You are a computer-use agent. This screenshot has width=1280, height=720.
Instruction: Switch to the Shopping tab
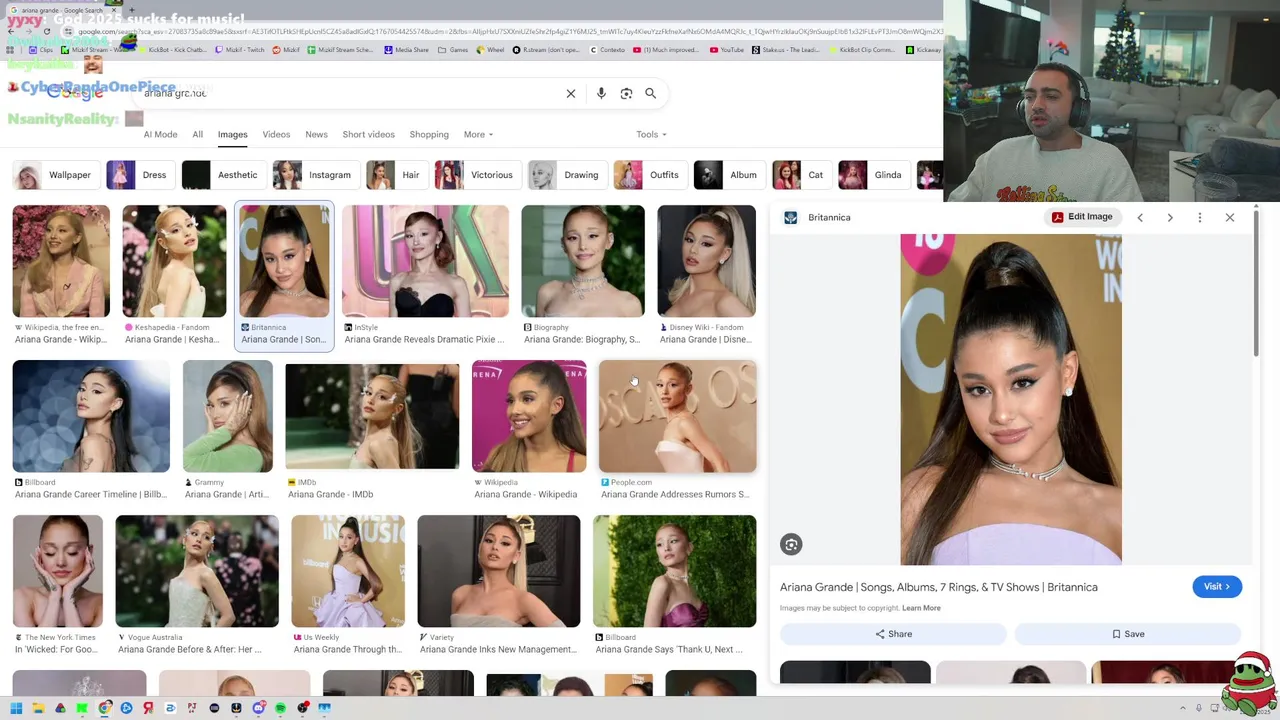429,134
